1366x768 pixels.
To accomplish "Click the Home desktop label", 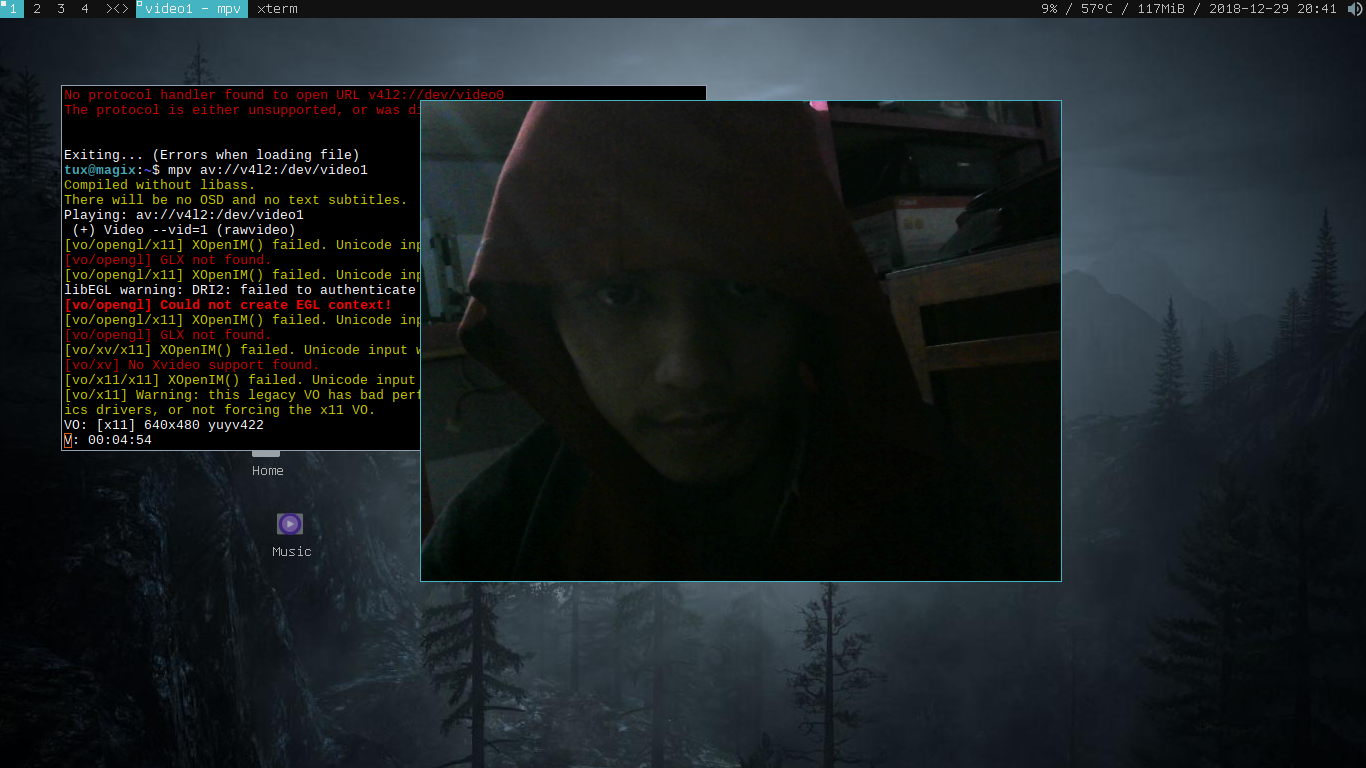I will (268, 471).
